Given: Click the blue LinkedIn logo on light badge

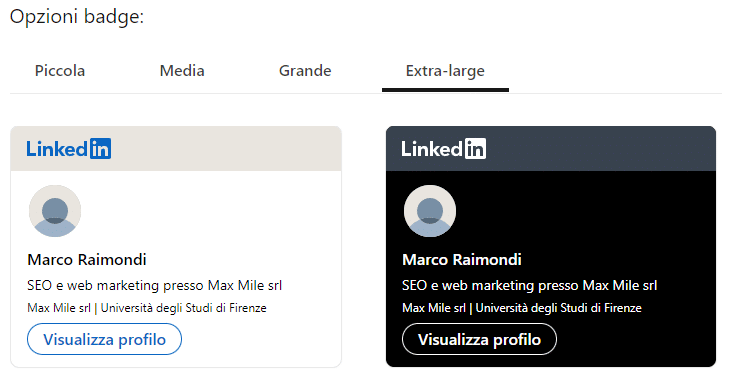Looking at the screenshot, I should pos(68,149).
